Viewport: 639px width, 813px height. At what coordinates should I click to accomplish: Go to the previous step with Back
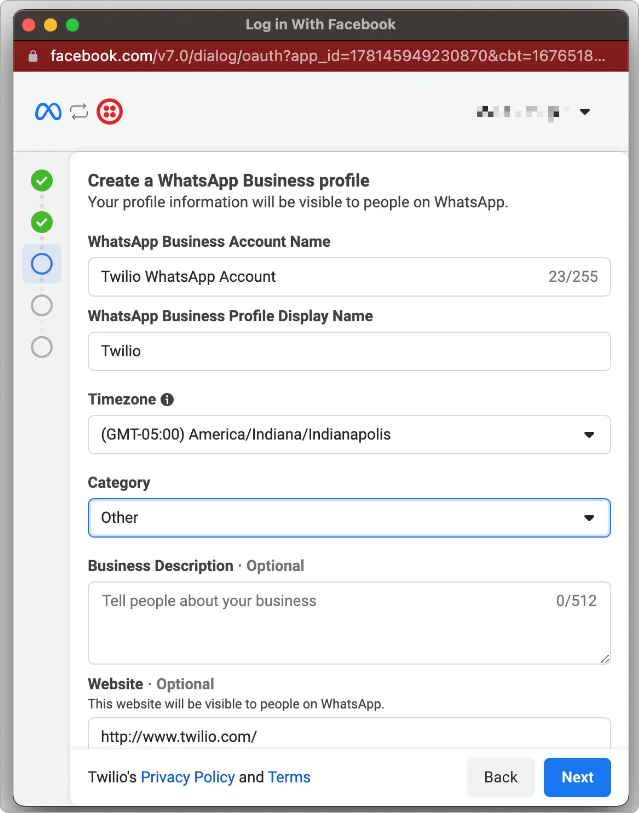tap(501, 777)
